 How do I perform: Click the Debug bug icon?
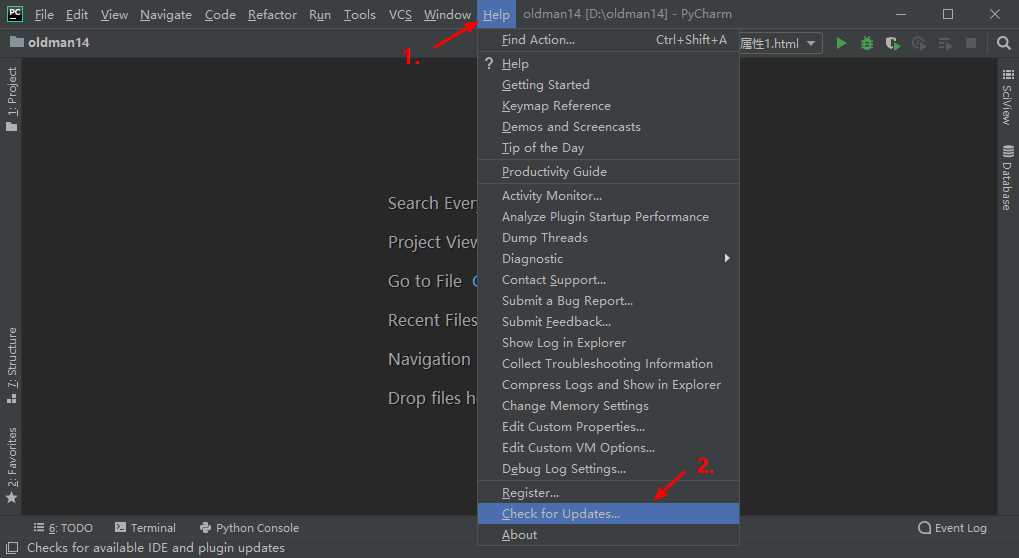[x=866, y=44]
